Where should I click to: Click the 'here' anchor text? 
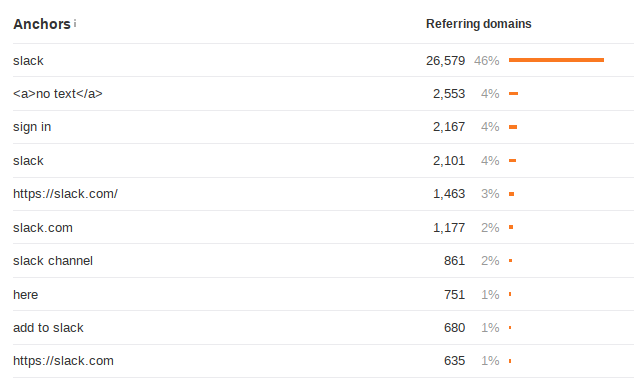pos(25,294)
